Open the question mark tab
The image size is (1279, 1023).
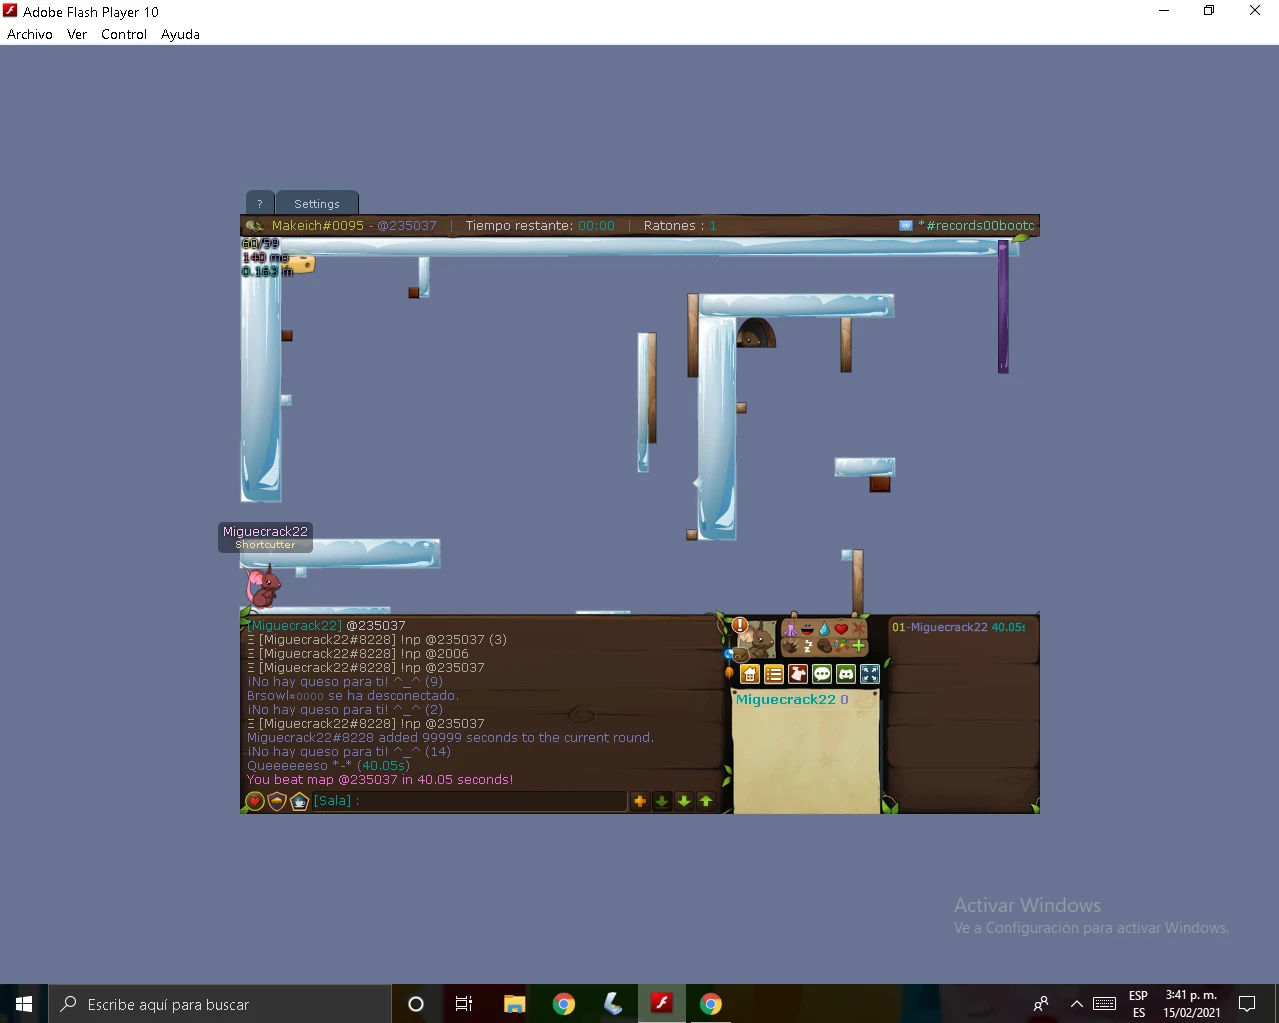tap(260, 203)
